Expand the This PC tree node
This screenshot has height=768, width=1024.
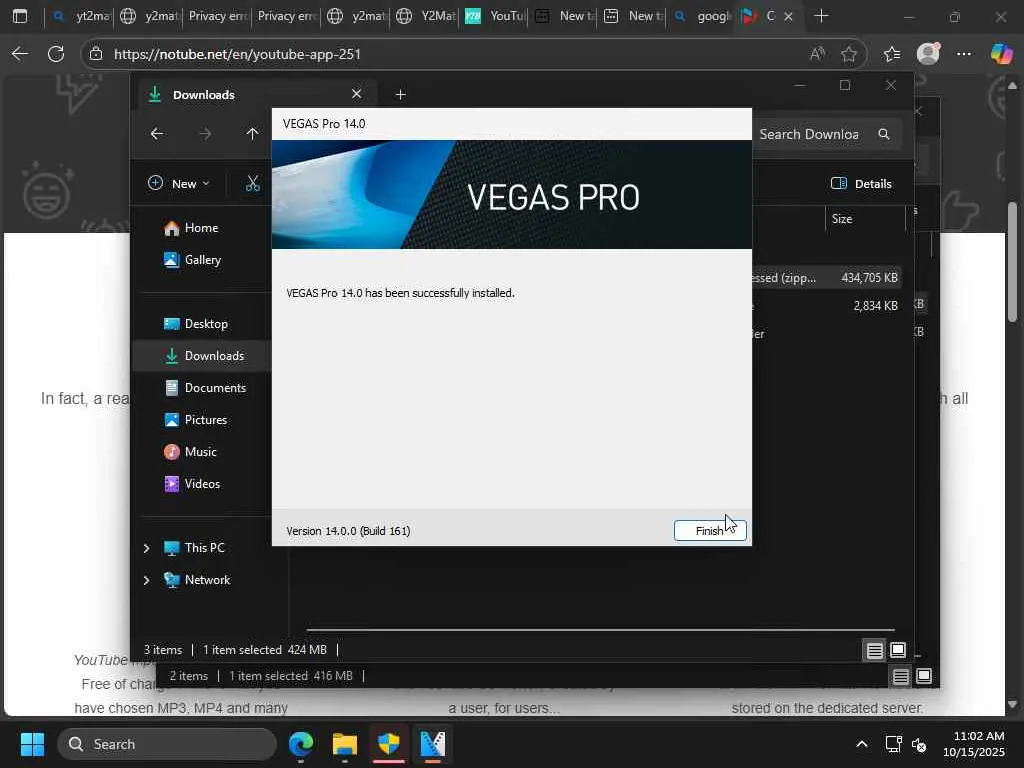[x=146, y=548]
